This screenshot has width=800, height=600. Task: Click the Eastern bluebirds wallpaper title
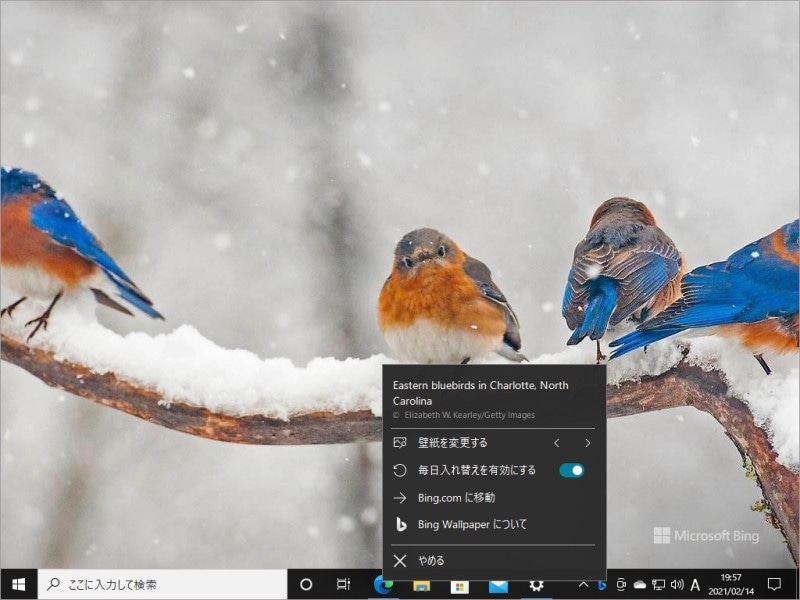[480, 392]
